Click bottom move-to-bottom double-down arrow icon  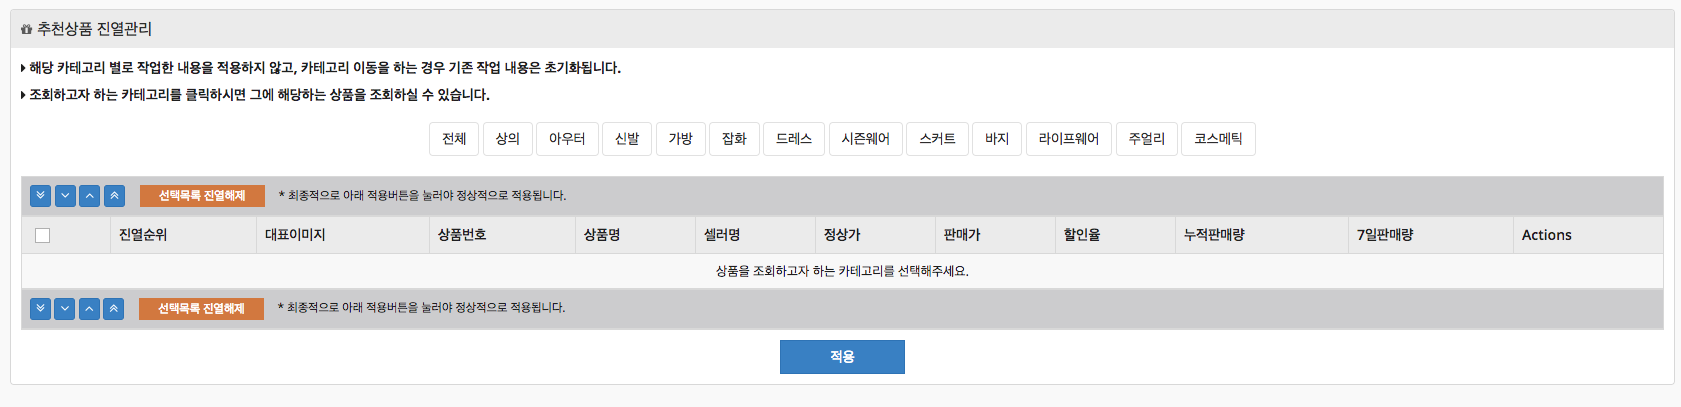(x=40, y=309)
